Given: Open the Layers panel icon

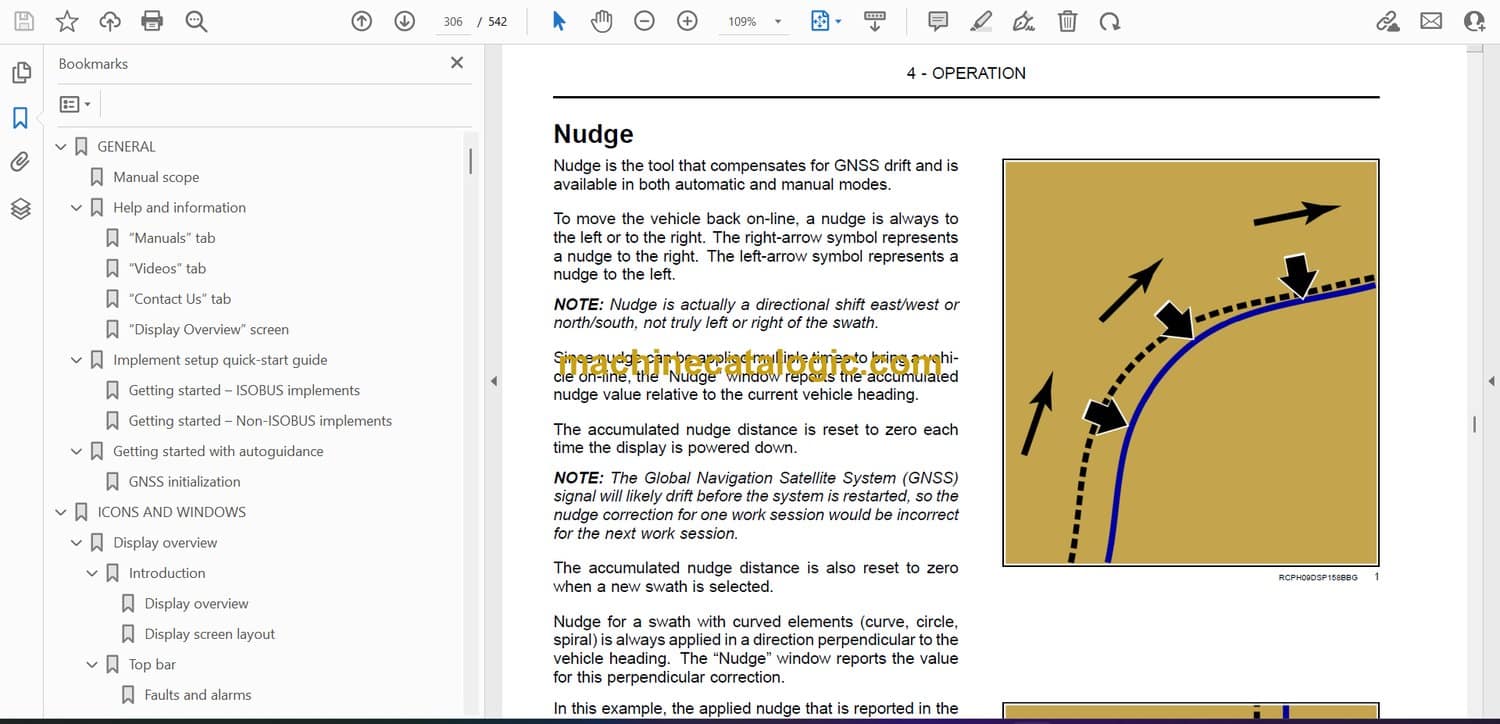Looking at the screenshot, I should pyautogui.click(x=20, y=208).
